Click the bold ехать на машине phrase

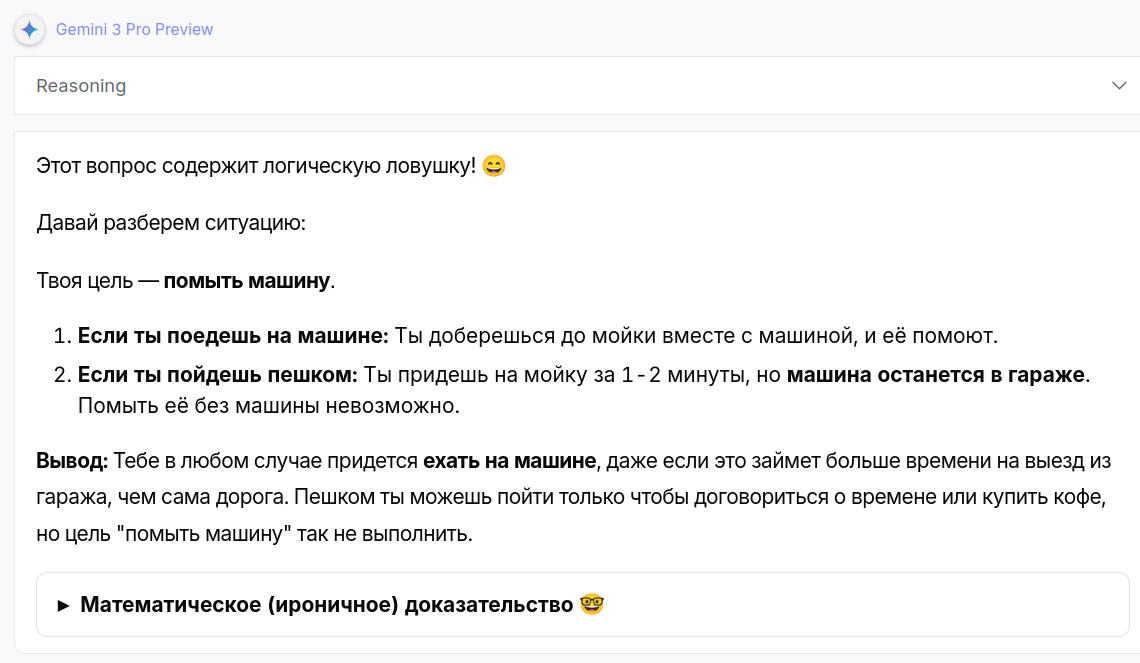[509, 461]
